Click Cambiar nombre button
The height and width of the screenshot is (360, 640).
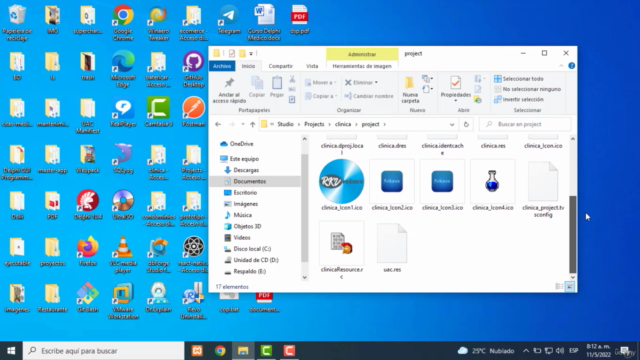point(369,96)
